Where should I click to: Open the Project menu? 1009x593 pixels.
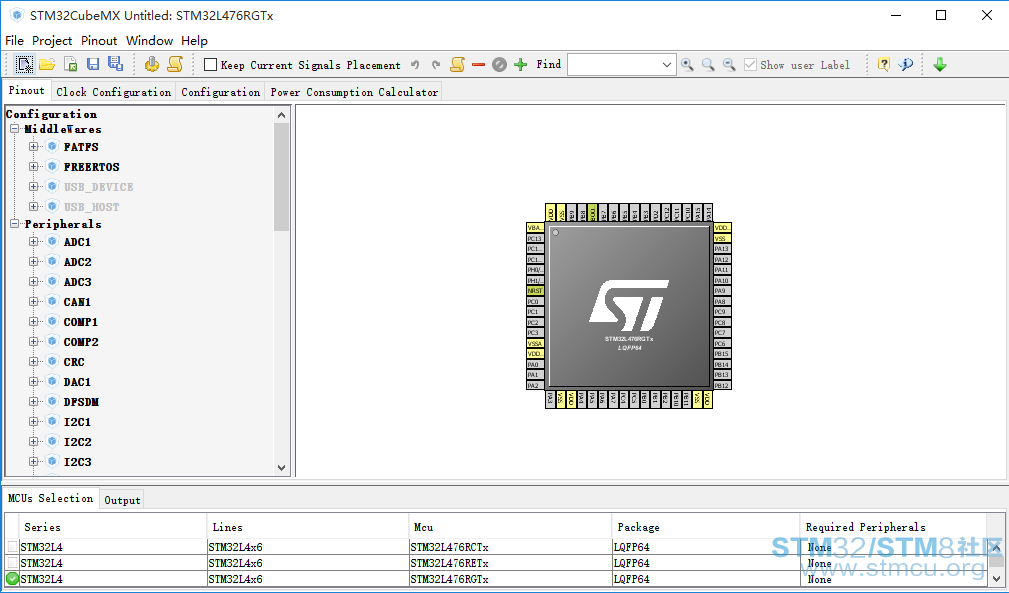[52, 41]
